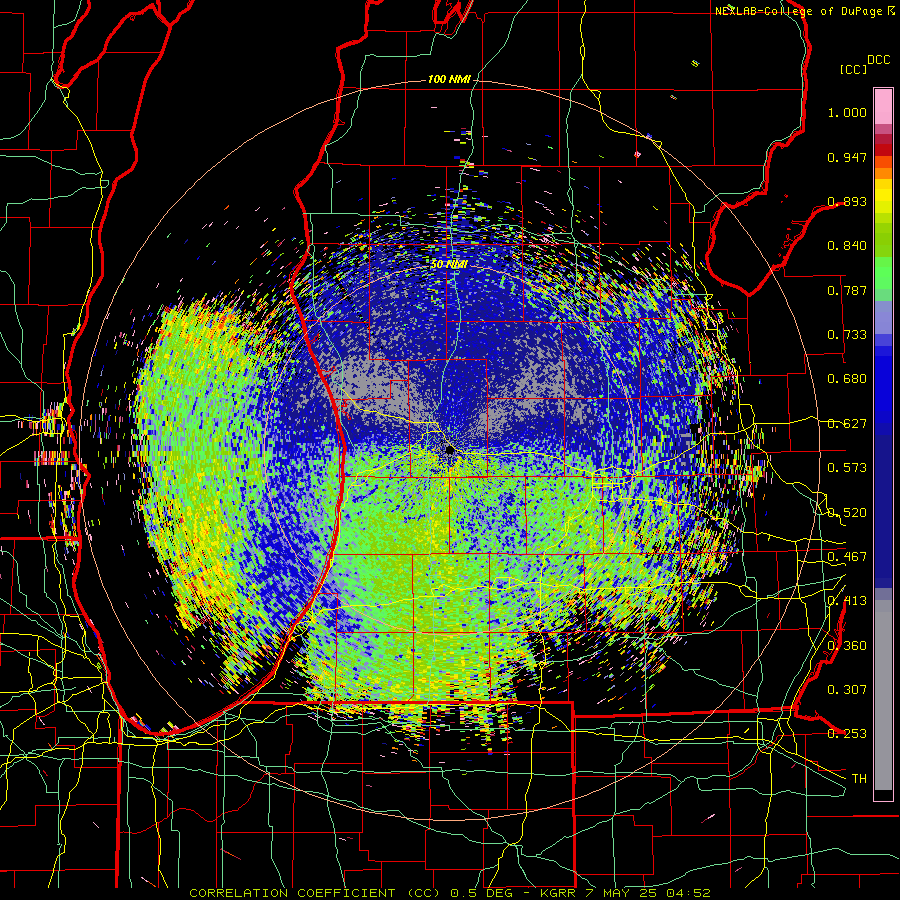Click the 0.5 DEG elevation text in footer
Screen dimensions: 900x900
point(482,893)
